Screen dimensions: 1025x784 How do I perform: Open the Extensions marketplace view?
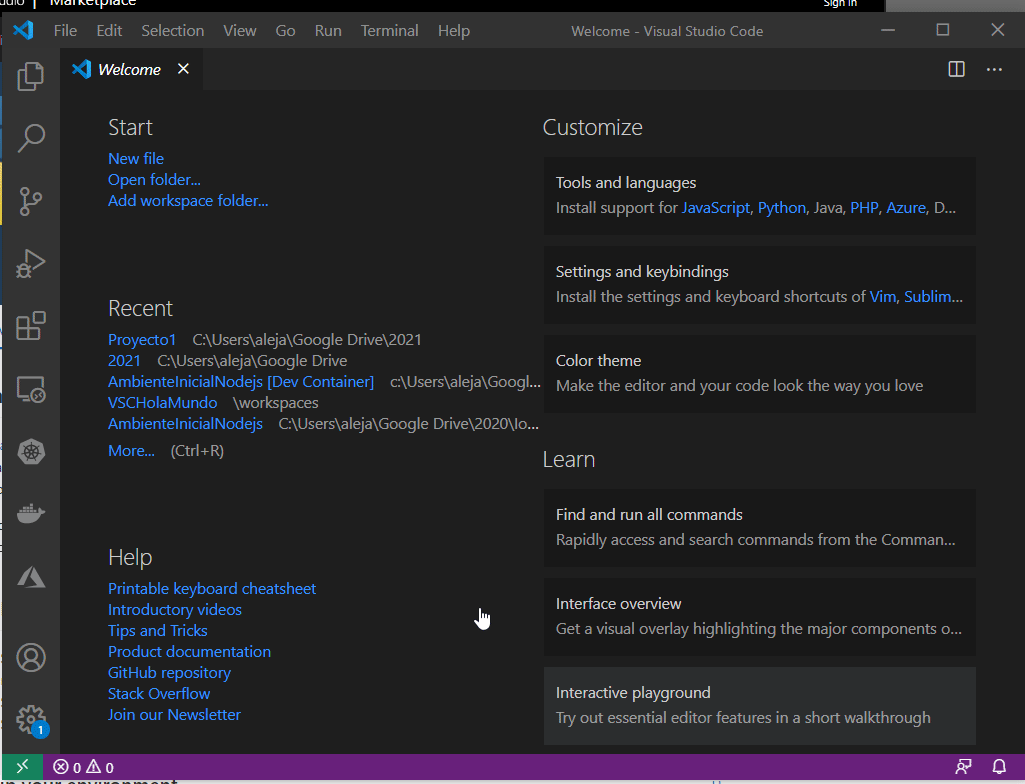(x=31, y=326)
